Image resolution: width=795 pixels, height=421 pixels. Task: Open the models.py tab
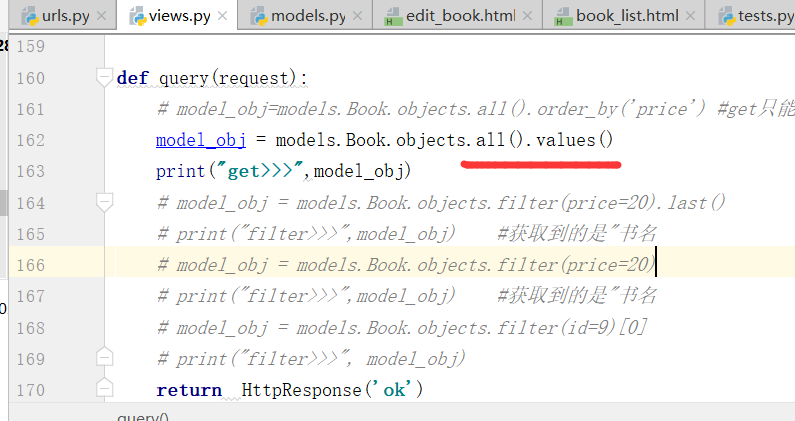[305, 16]
